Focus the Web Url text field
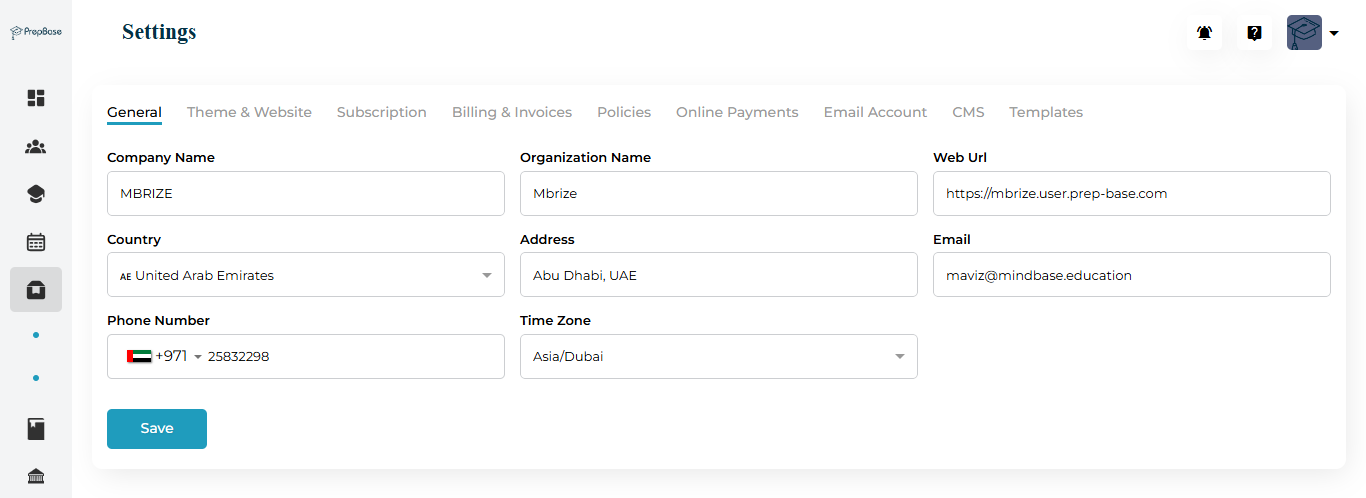1366x498 pixels. (1131, 194)
